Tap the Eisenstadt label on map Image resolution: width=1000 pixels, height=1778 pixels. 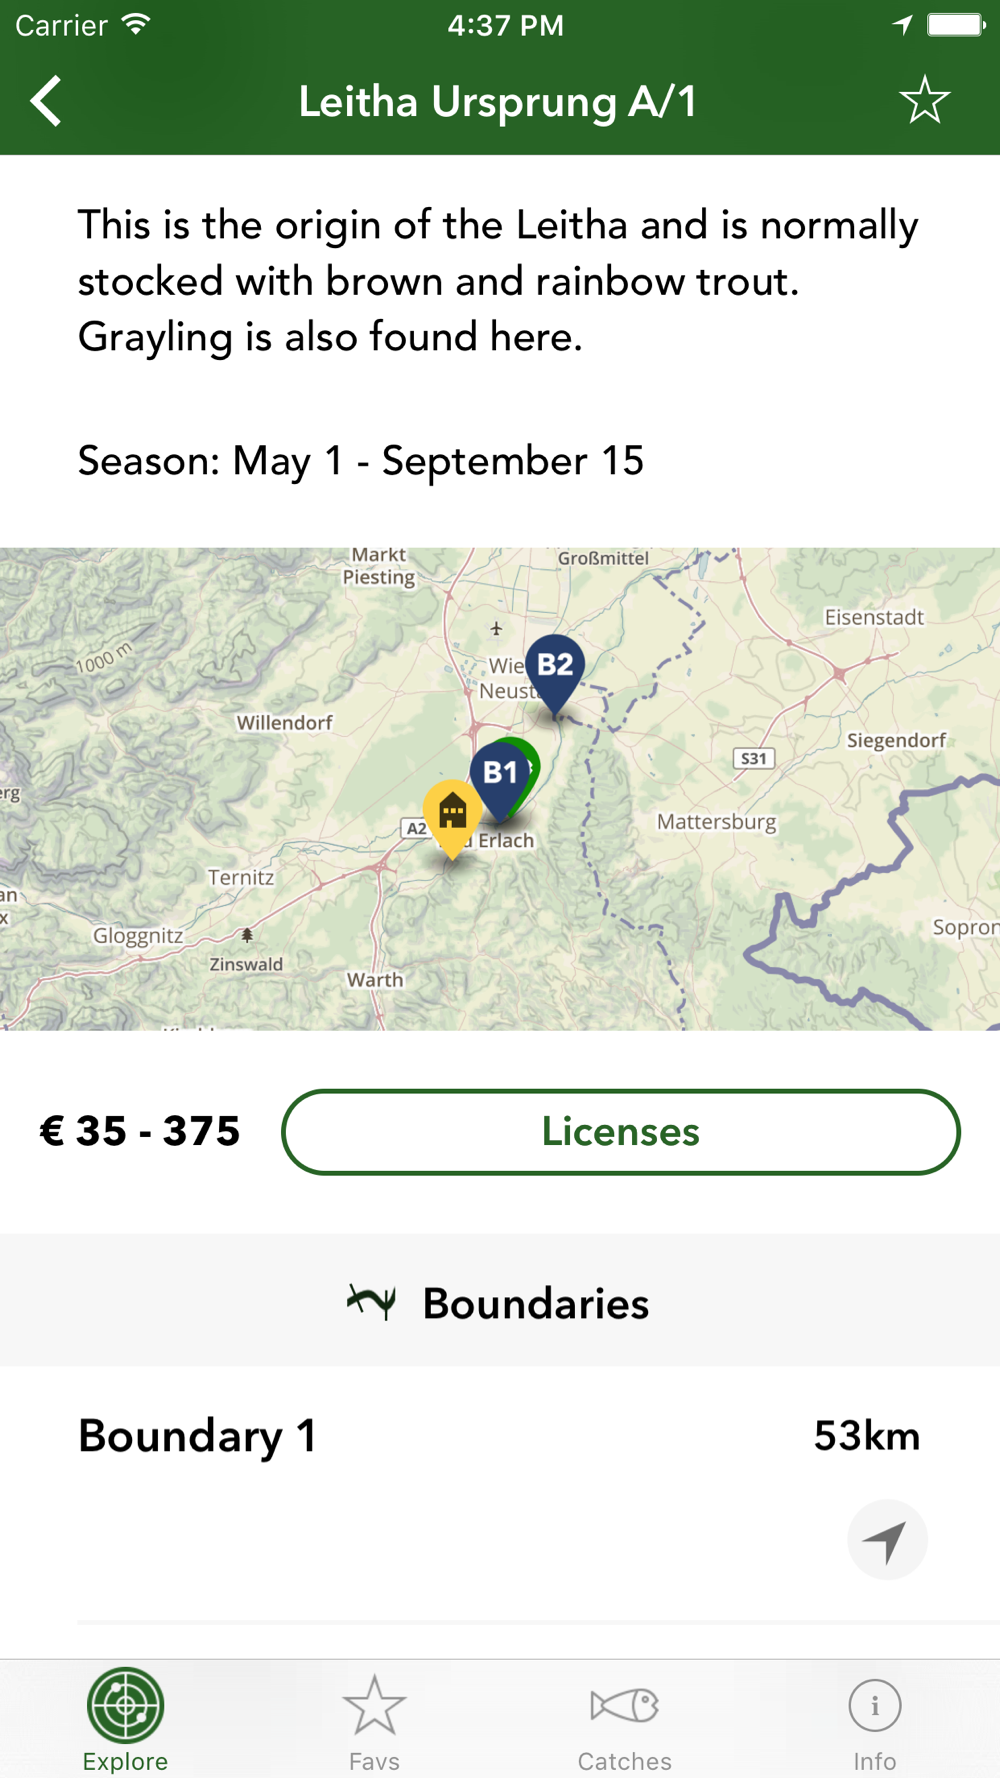(x=874, y=617)
